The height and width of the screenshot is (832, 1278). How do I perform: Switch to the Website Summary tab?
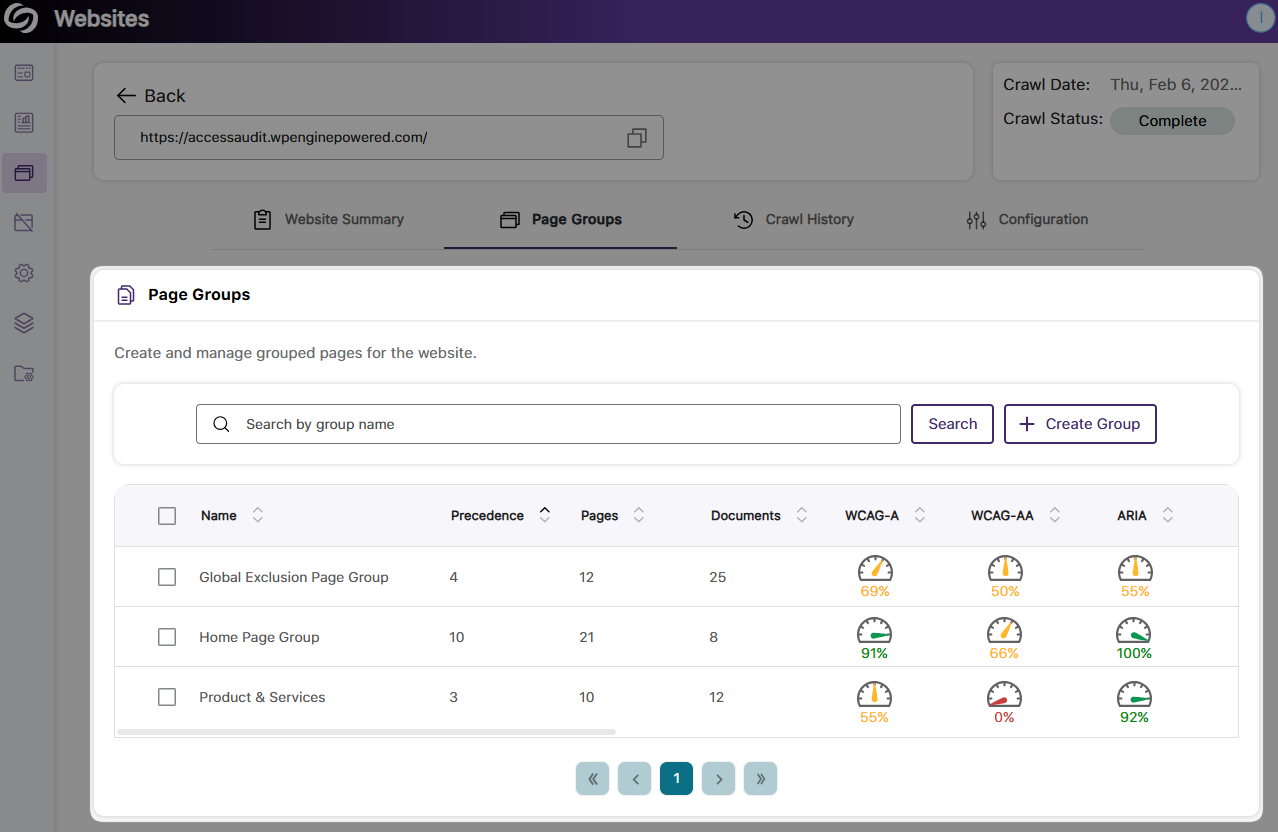329,219
